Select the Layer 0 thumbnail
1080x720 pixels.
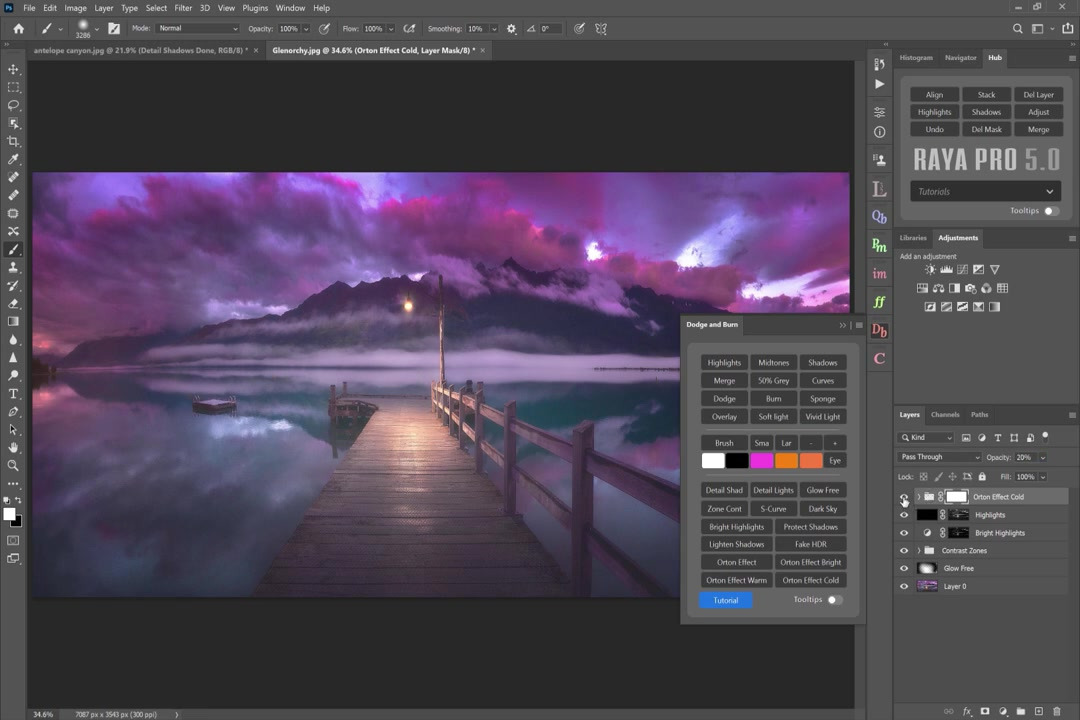click(x=927, y=586)
